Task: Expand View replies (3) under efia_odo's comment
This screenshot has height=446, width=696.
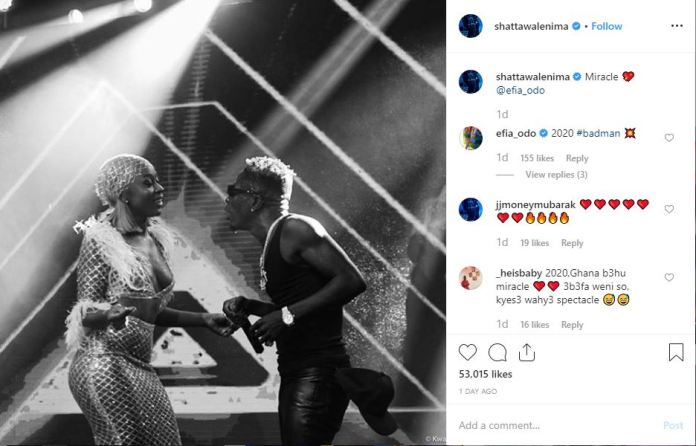Action: point(556,174)
